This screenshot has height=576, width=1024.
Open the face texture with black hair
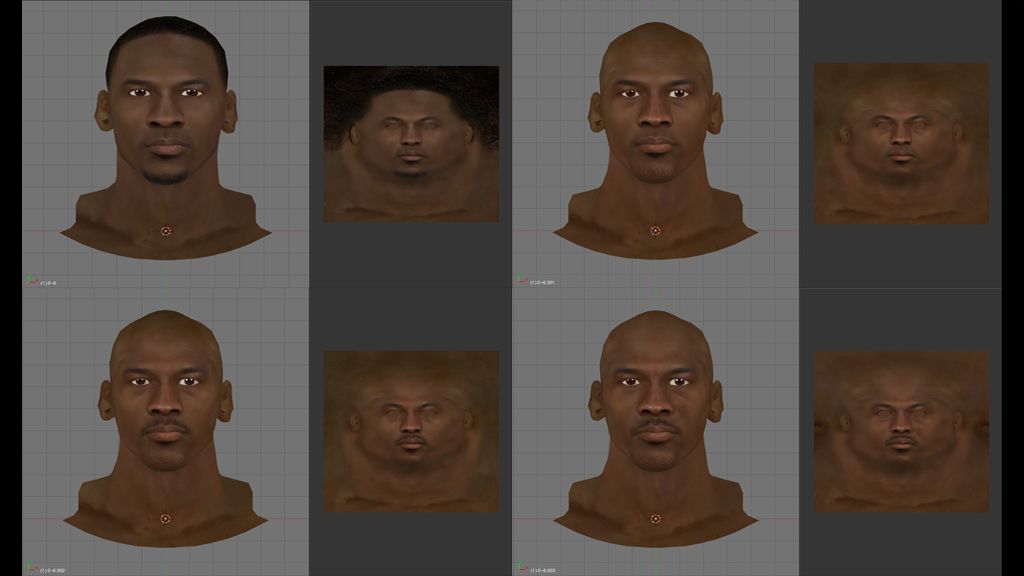click(411, 144)
